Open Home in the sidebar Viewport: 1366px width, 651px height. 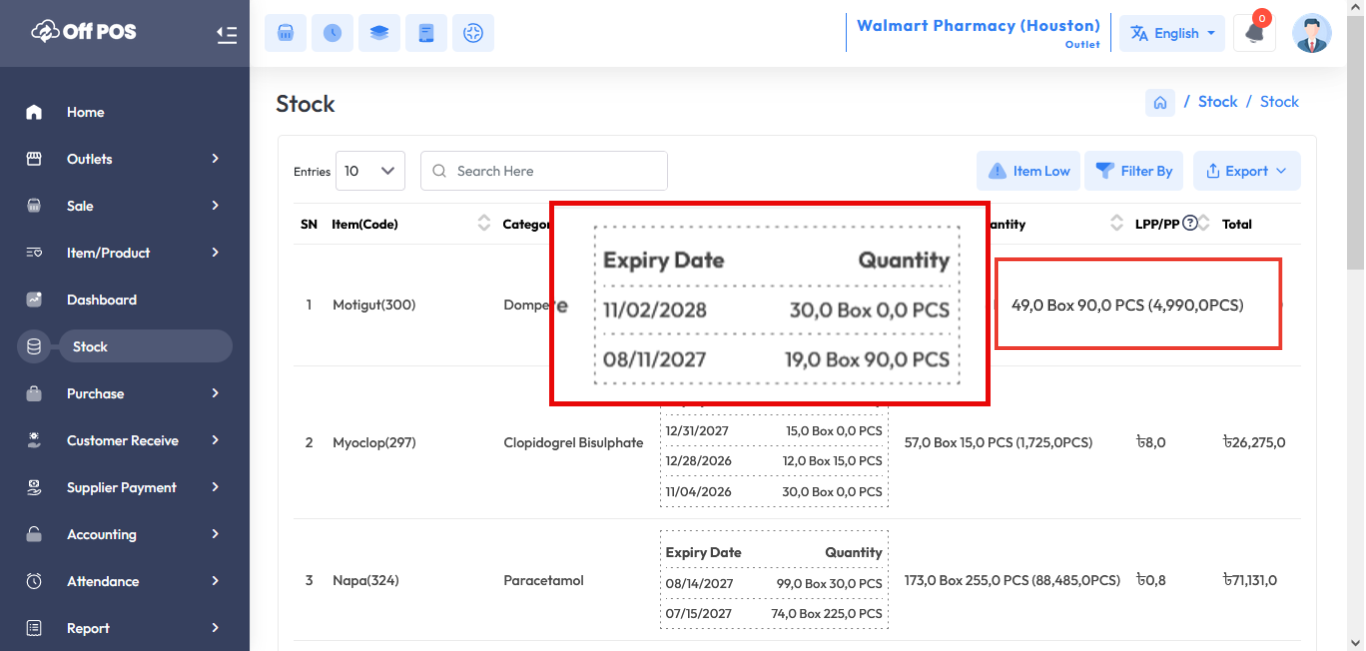point(86,112)
